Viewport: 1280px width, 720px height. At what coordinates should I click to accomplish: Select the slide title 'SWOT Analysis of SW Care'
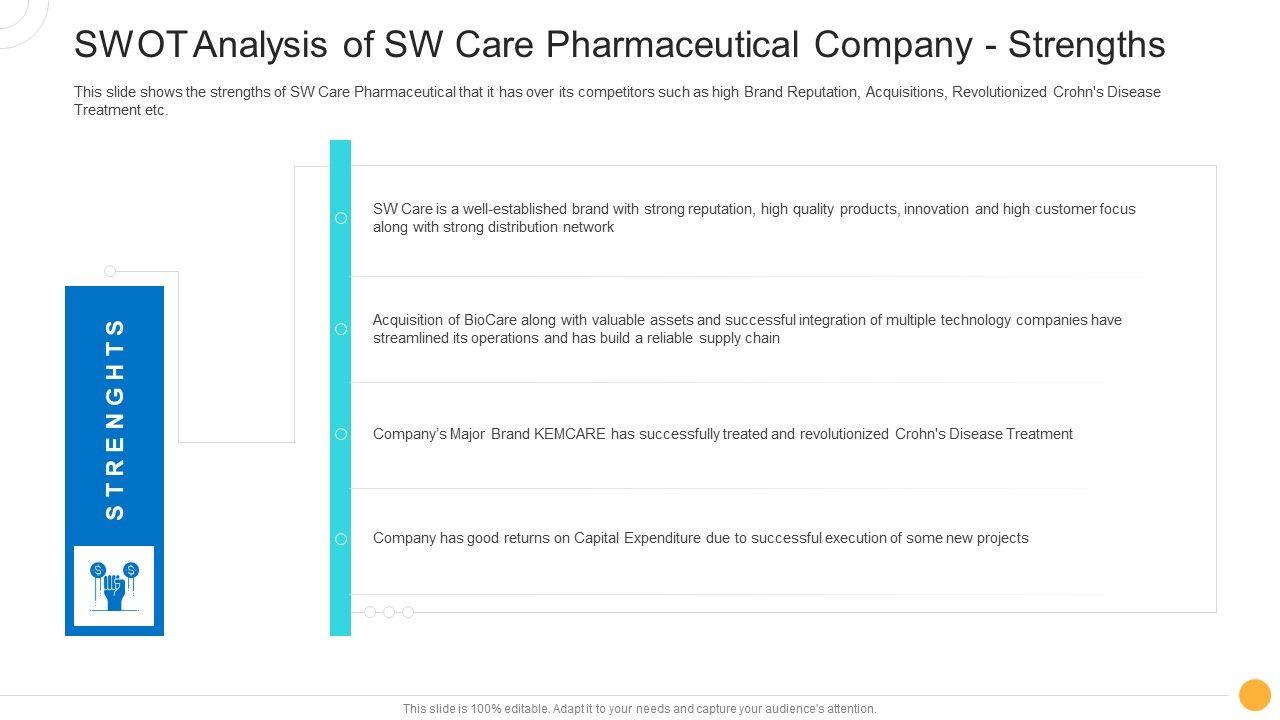point(620,45)
